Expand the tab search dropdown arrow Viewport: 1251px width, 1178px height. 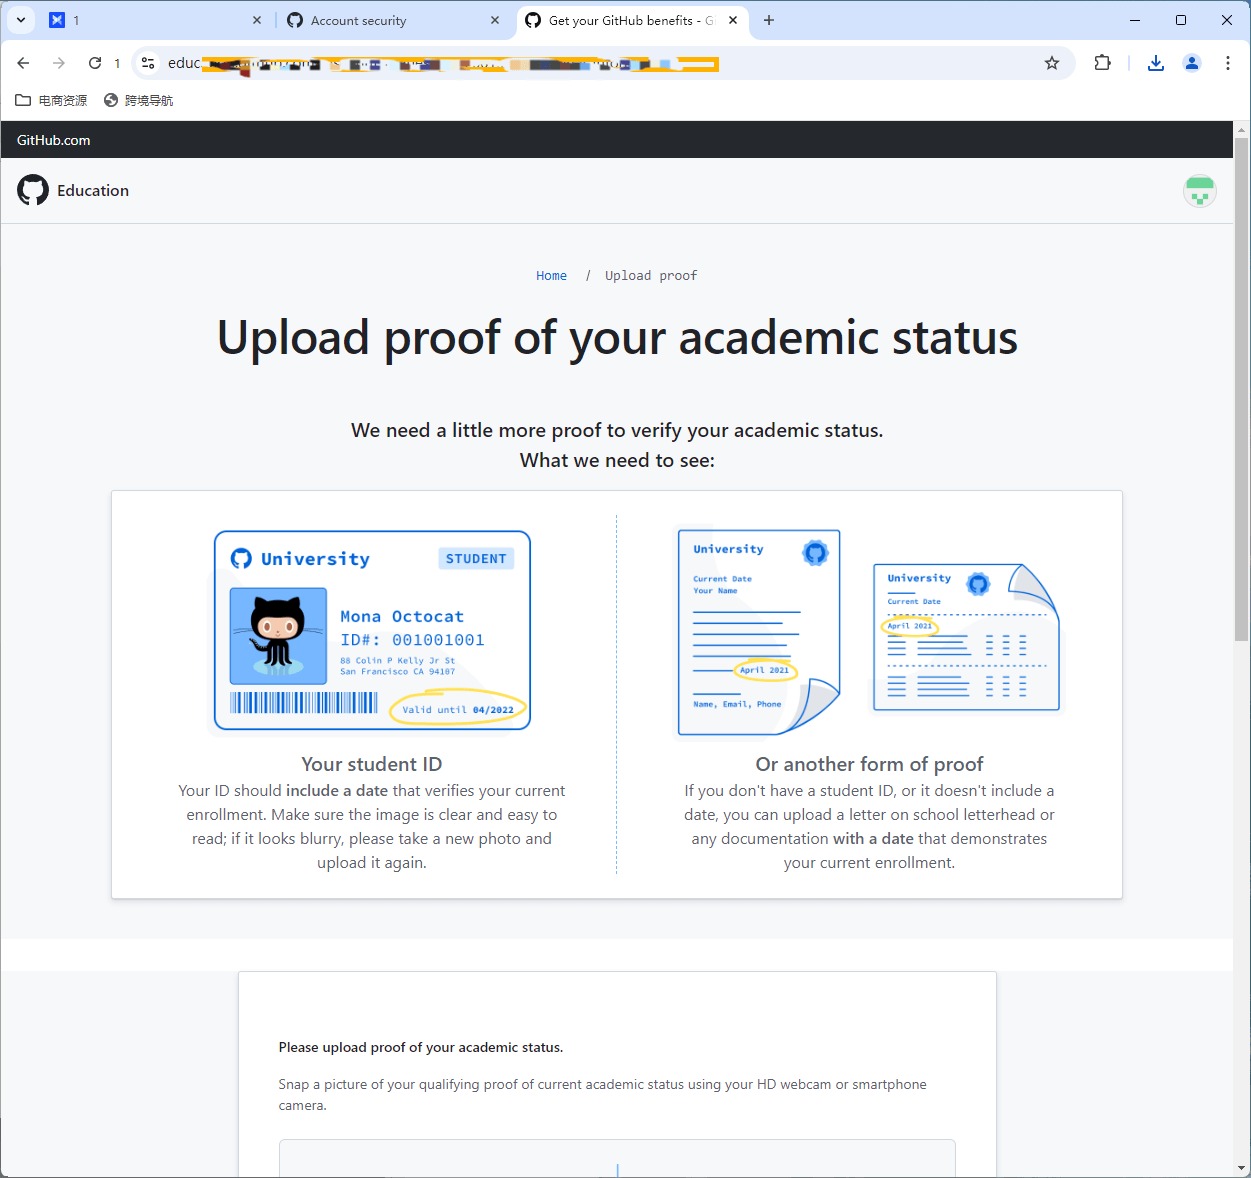point(21,20)
